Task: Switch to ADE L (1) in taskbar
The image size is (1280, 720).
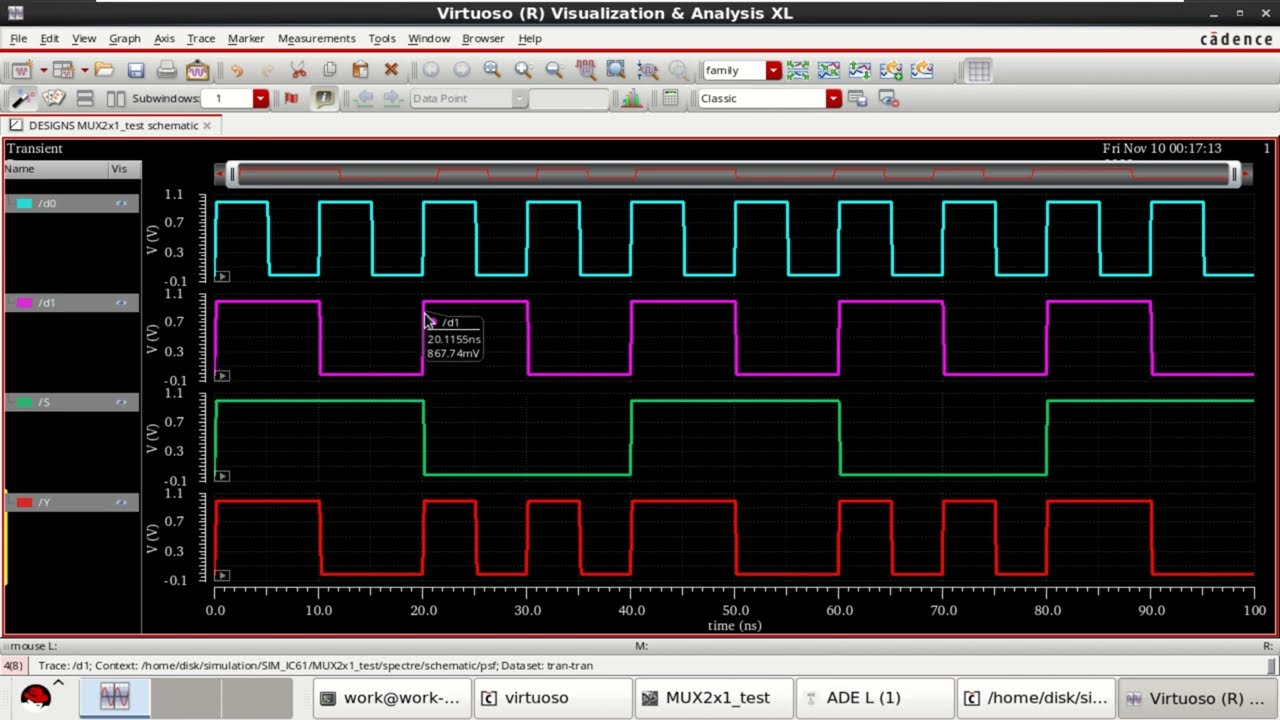Action: pyautogui.click(x=875, y=698)
